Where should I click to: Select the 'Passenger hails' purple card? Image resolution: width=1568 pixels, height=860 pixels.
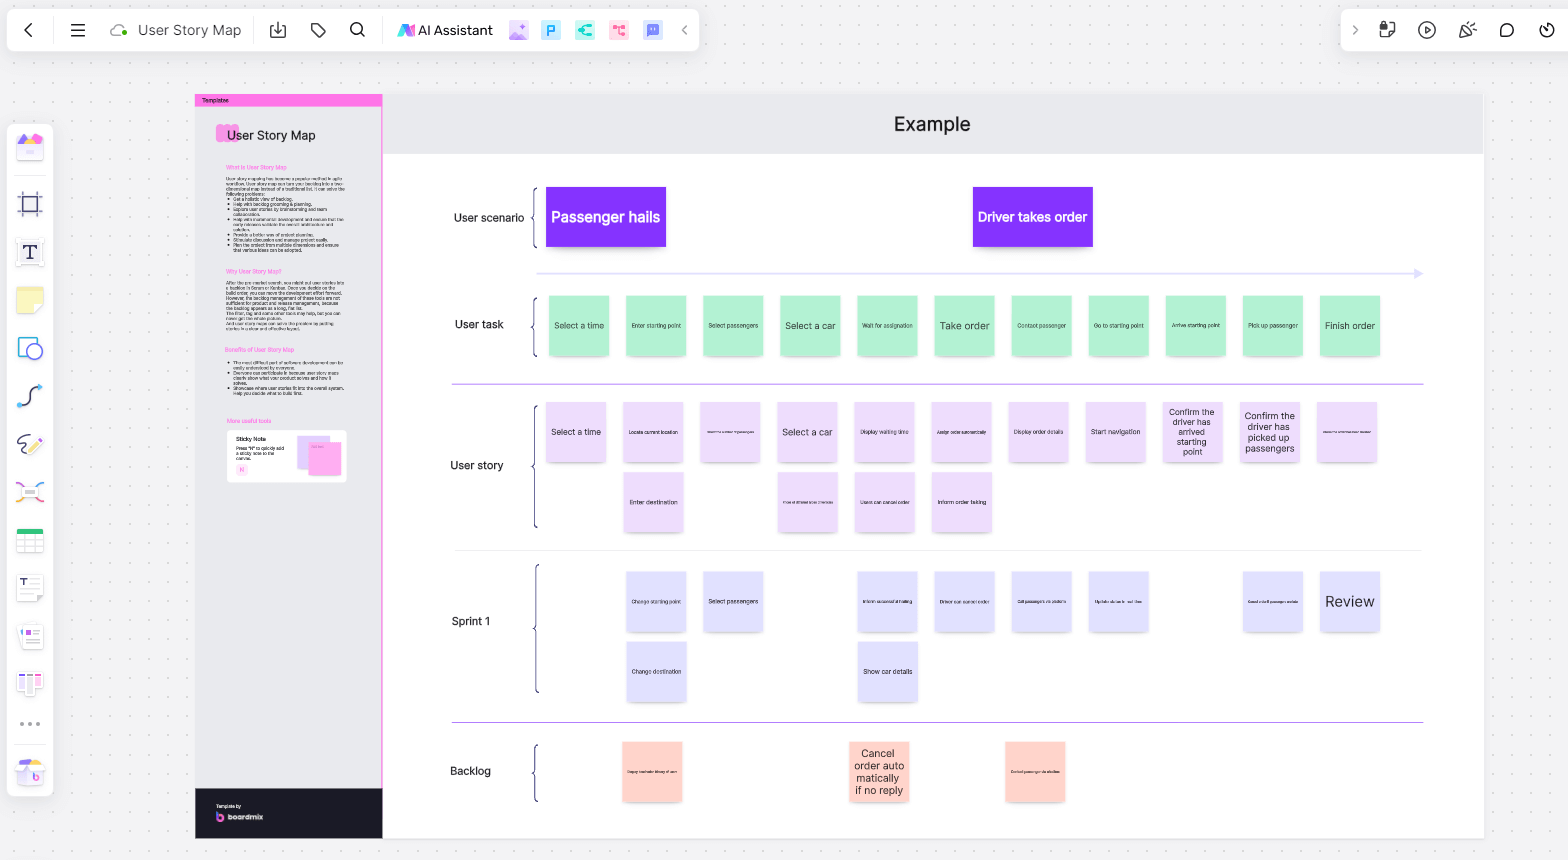point(606,217)
